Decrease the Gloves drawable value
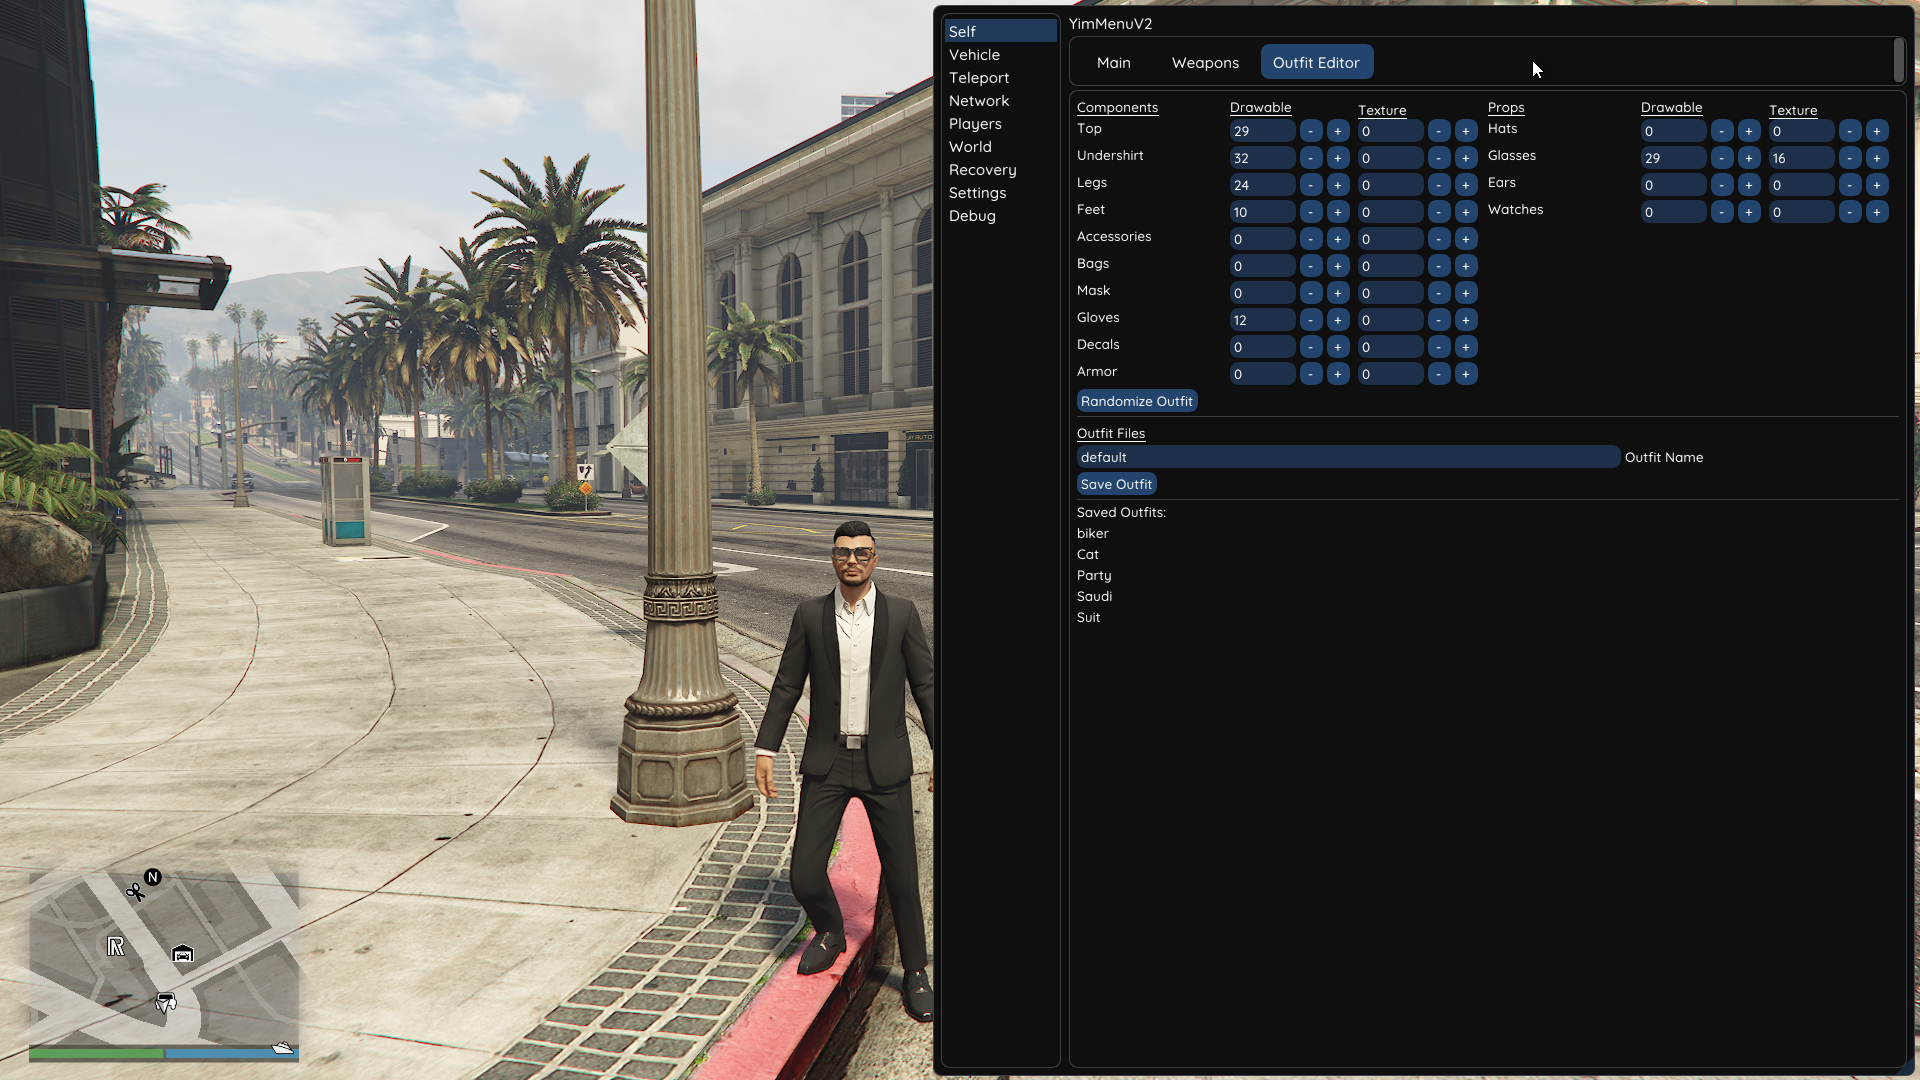This screenshot has height=1080, width=1920. (x=1311, y=320)
